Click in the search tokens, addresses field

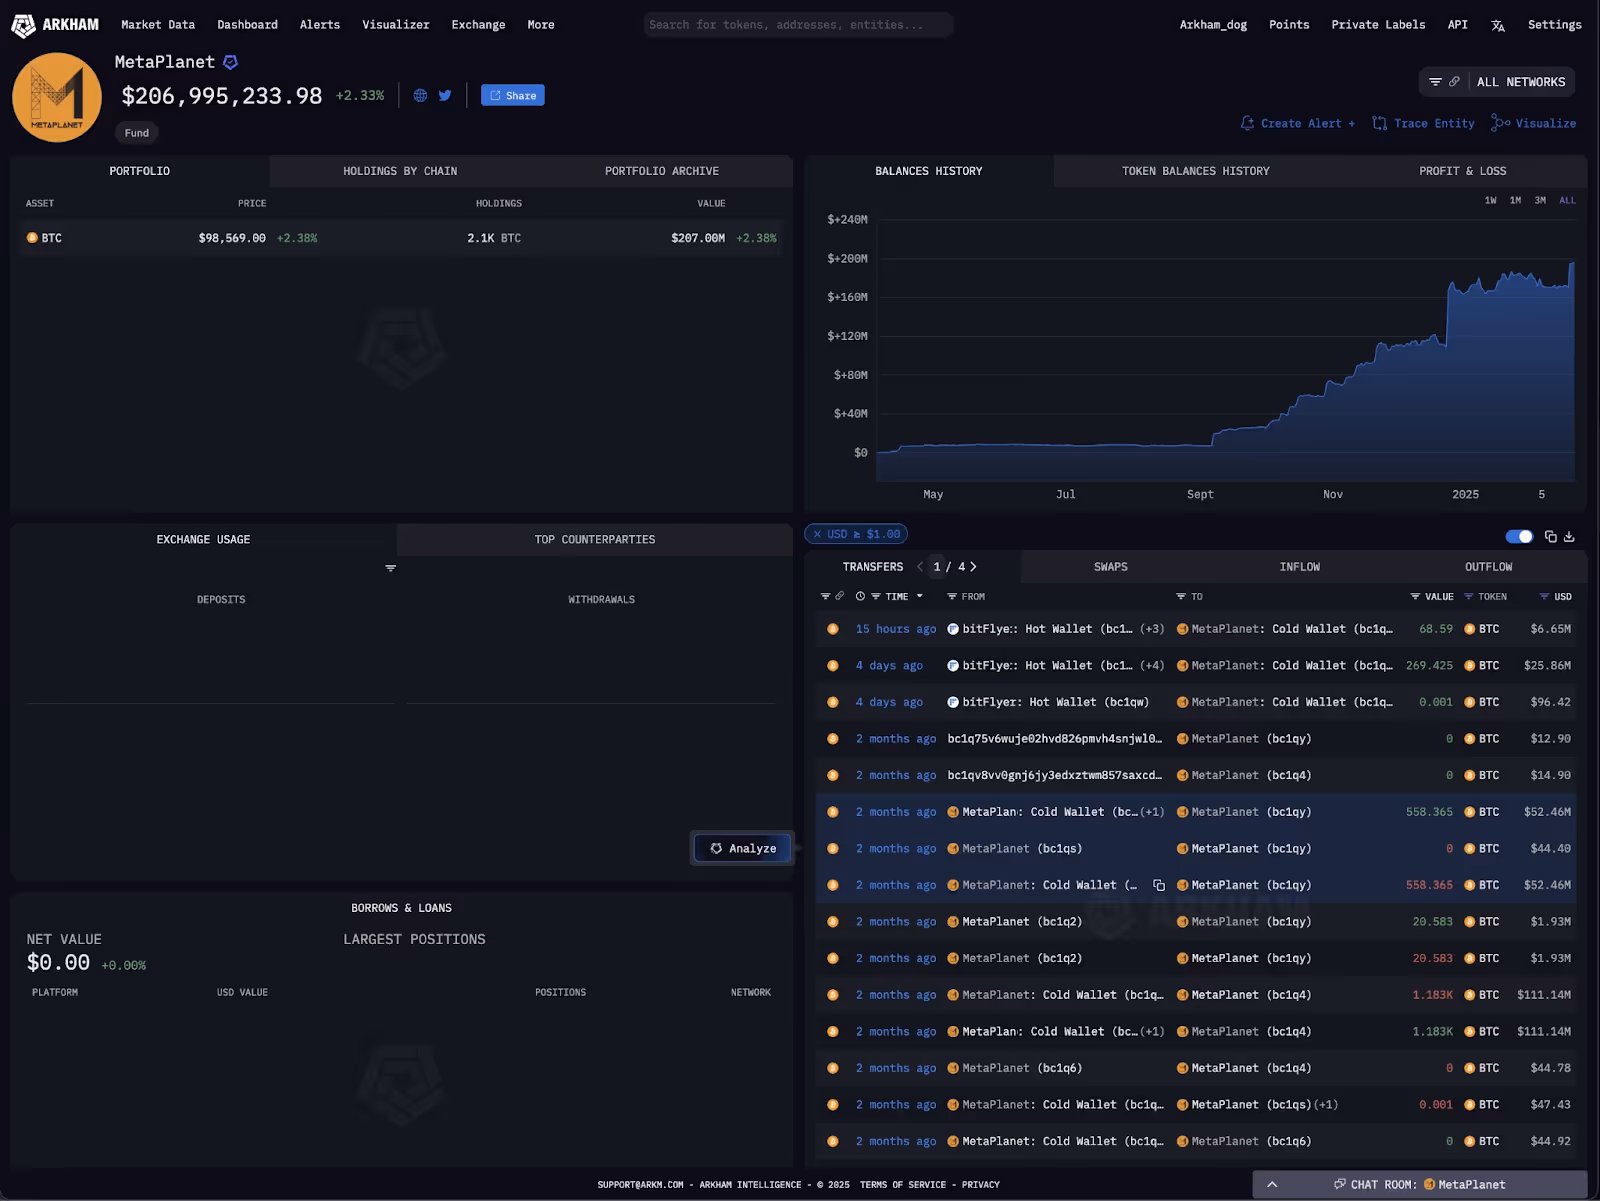pos(798,25)
